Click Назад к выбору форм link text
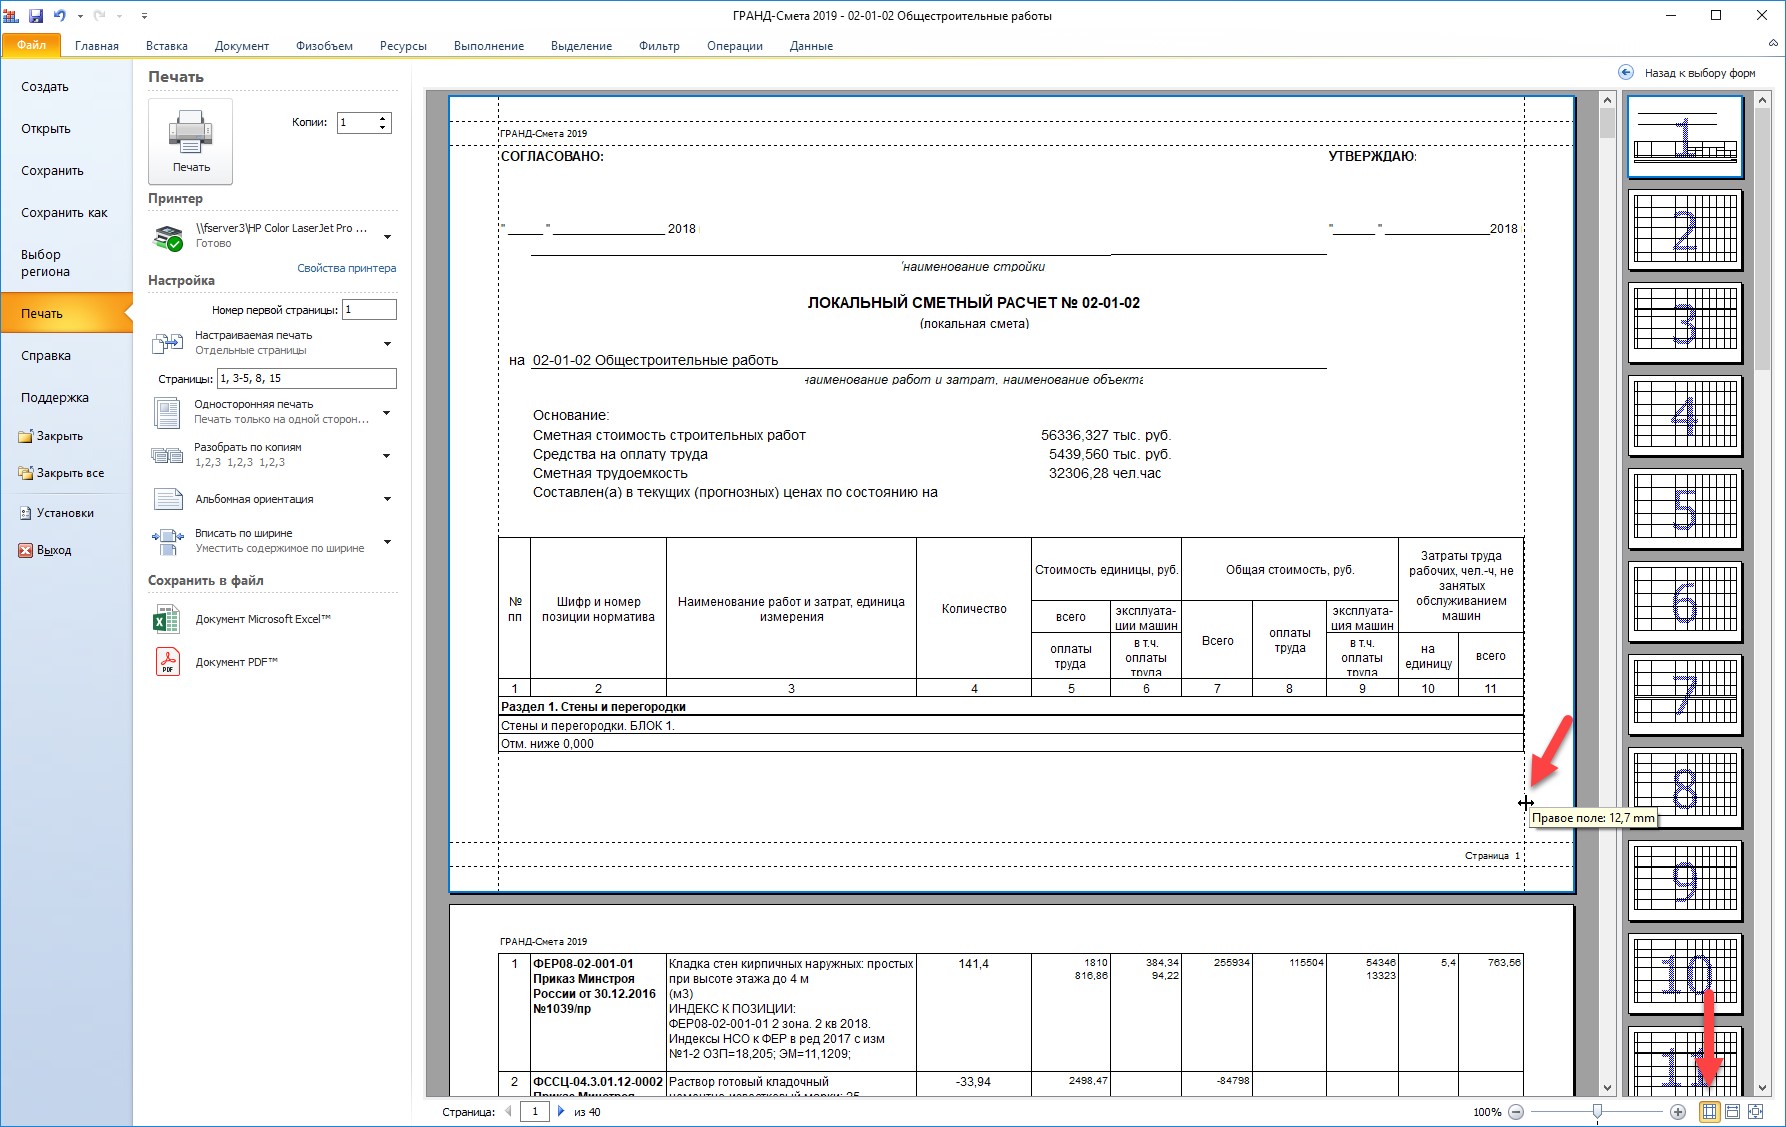 (1700, 73)
